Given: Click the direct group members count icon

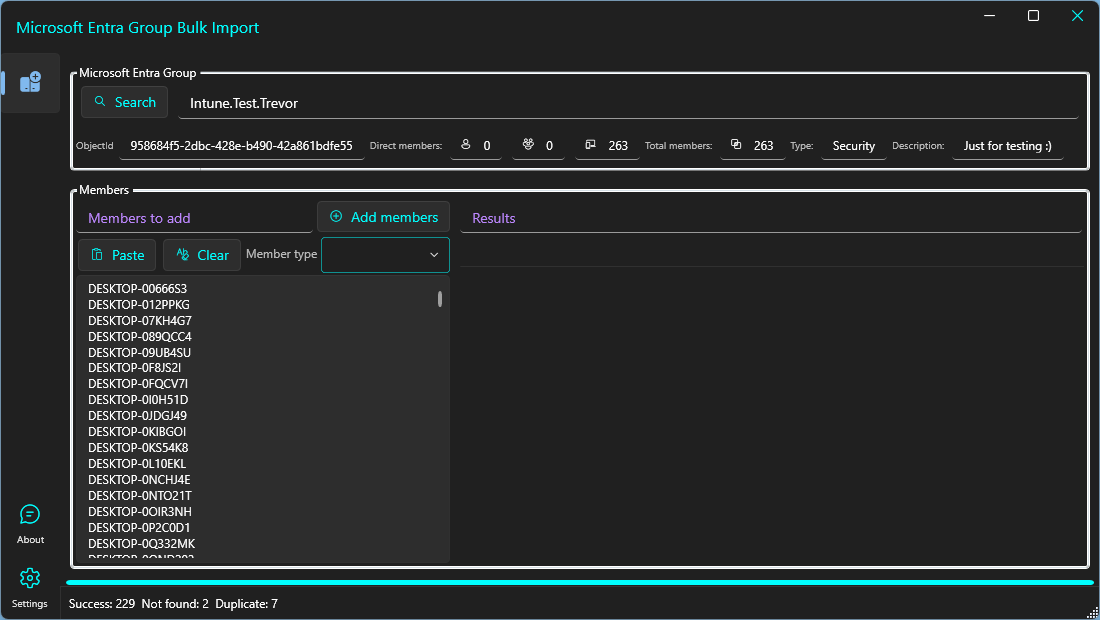Looking at the screenshot, I should pos(528,145).
